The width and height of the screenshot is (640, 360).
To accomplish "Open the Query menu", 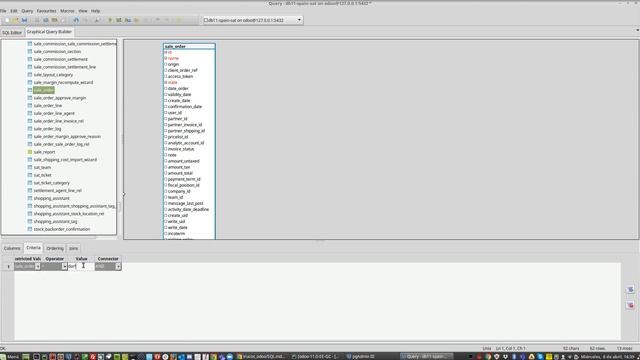I will click(27, 11).
